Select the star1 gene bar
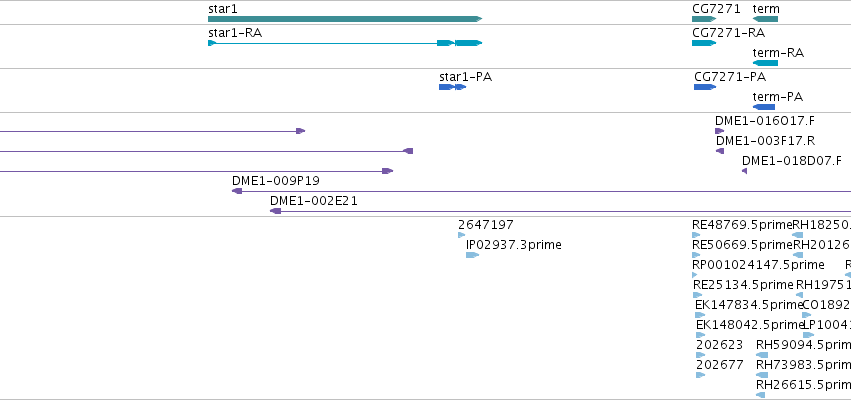This screenshot has height=400, width=851. 345,19
